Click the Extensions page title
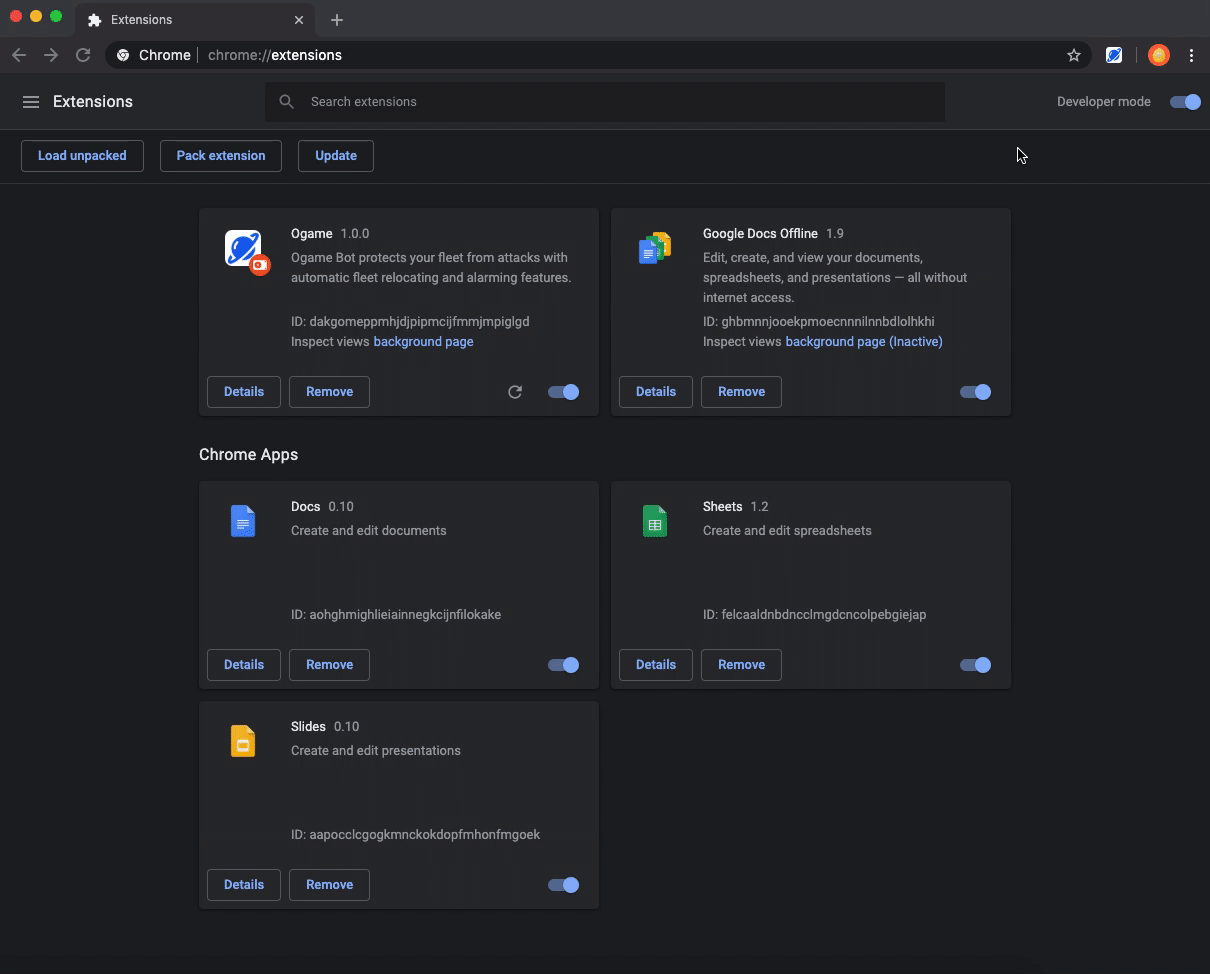Viewport: 1210px width, 974px height. click(x=93, y=102)
